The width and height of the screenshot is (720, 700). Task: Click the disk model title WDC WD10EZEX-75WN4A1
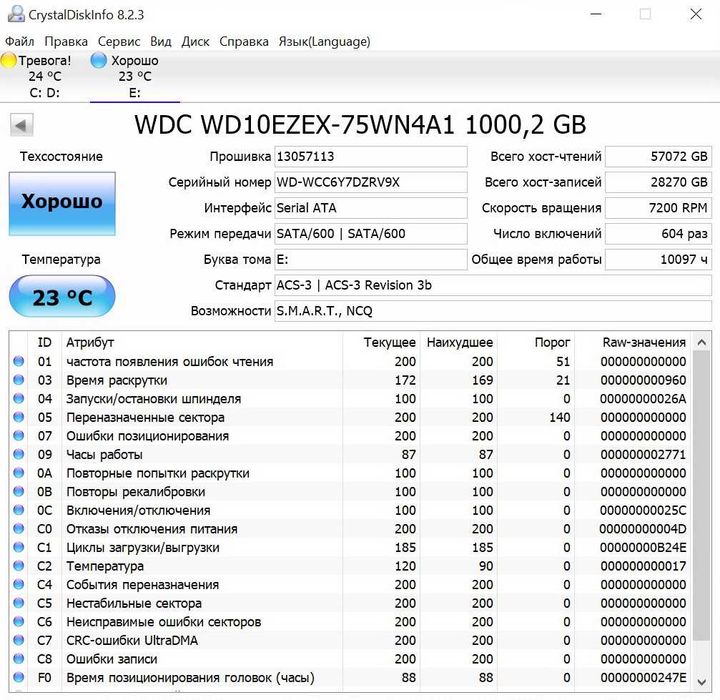click(360, 125)
